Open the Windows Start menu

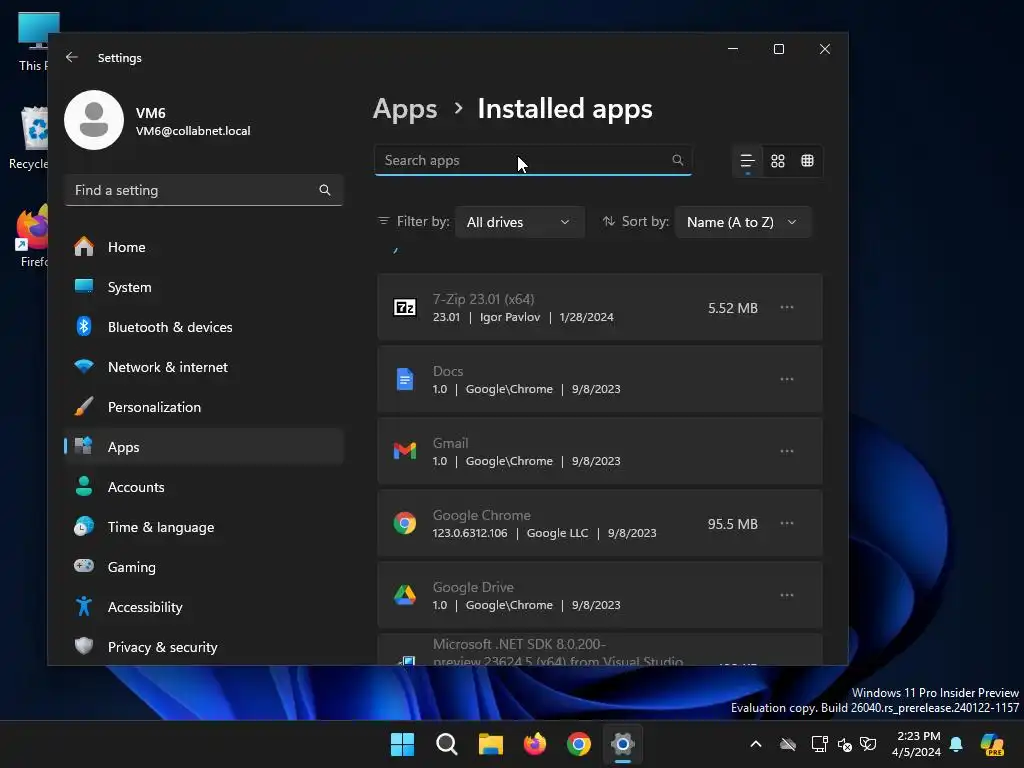(402, 744)
